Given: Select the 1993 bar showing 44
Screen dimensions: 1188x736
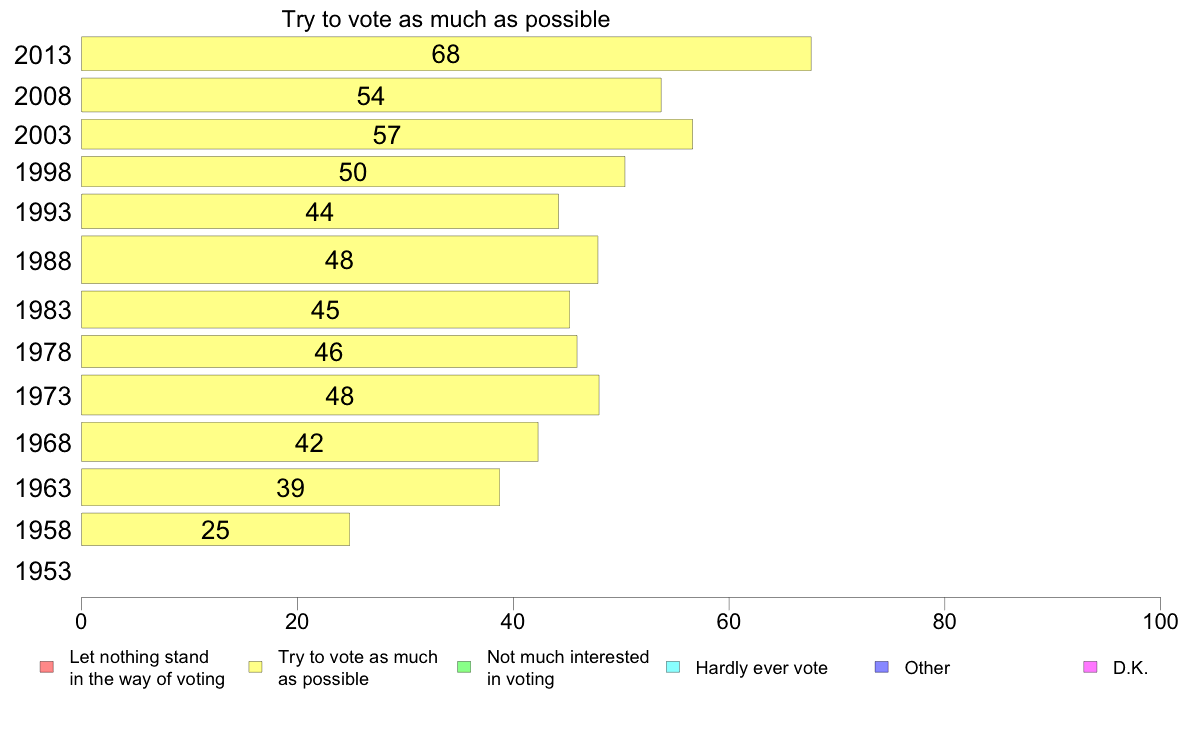Looking at the screenshot, I should pos(320,211).
